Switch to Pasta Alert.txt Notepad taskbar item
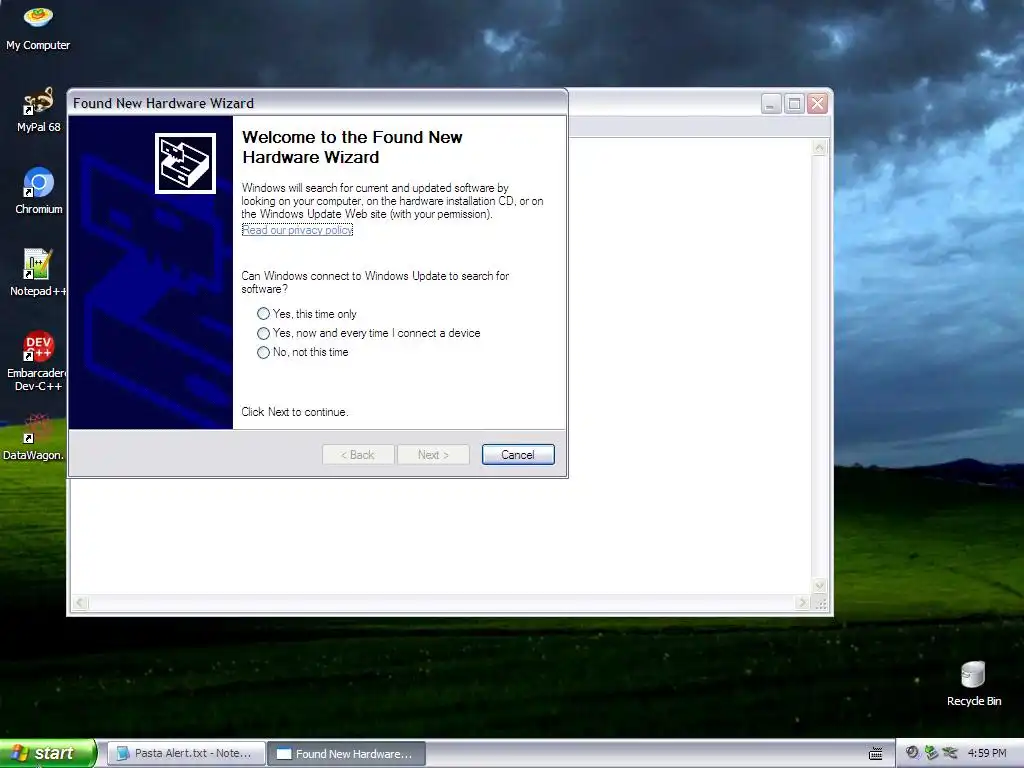Screen dimensions: 1024x768 [x=186, y=754]
